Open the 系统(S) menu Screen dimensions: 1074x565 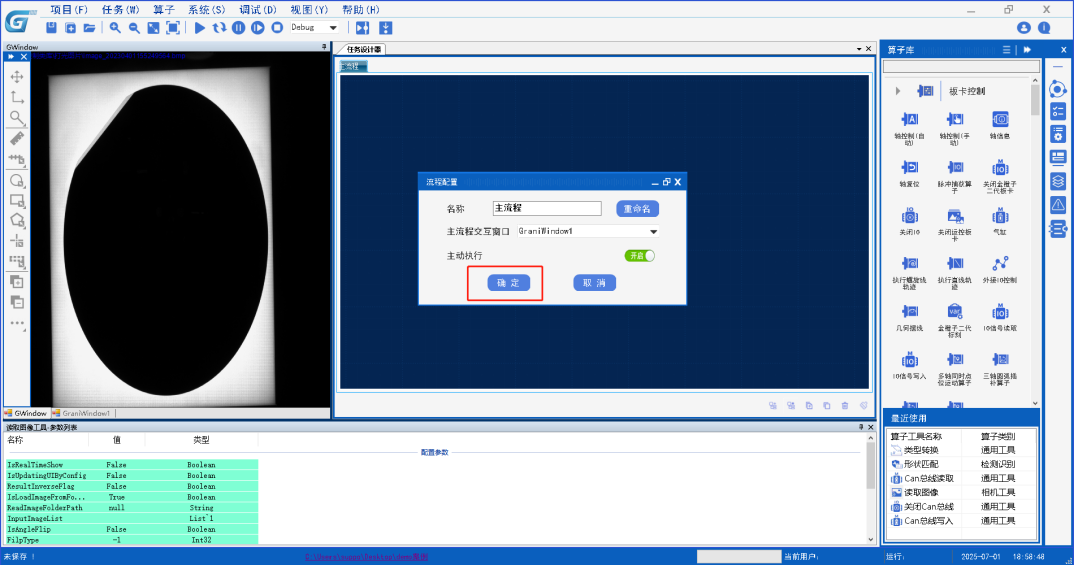(207, 10)
